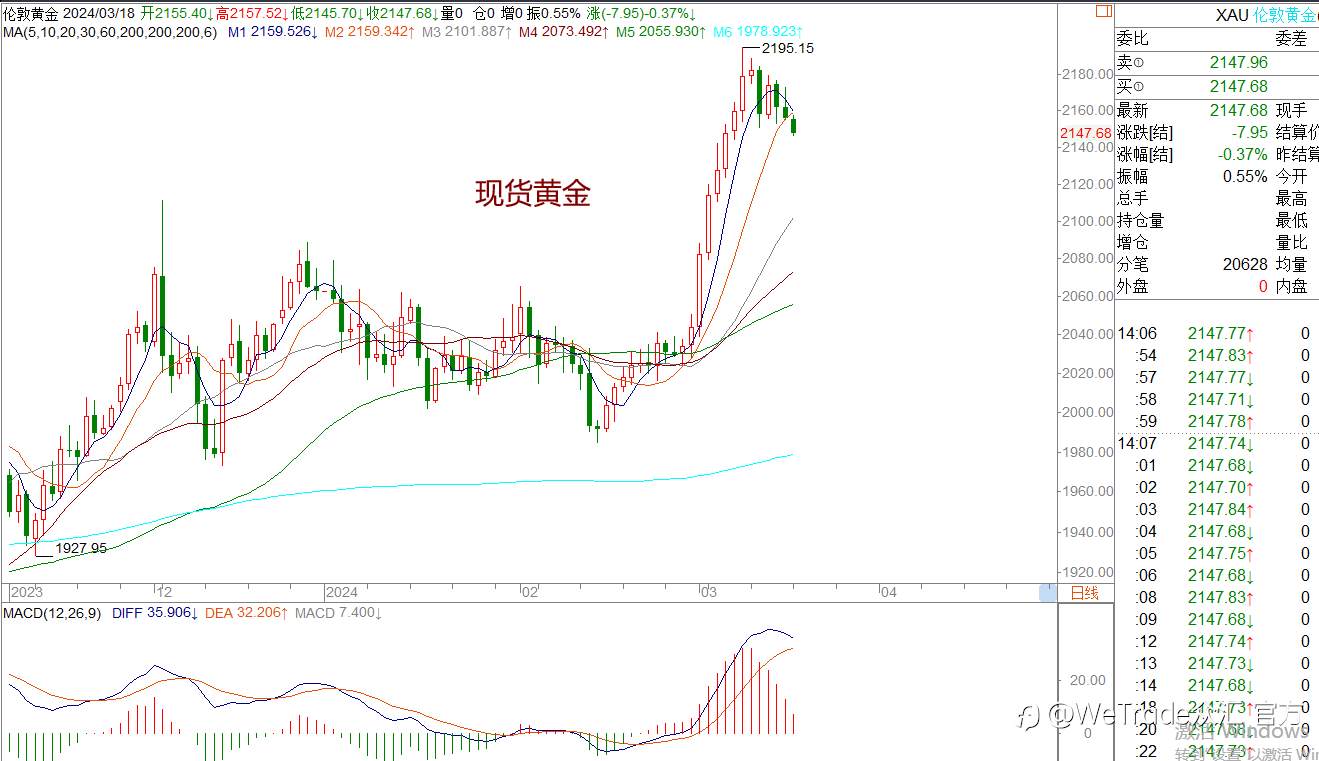The width and height of the screenshot is (1319, 761).
Task: Select the M5 2055.930 moving average label
Action: [x=661, y=32]
